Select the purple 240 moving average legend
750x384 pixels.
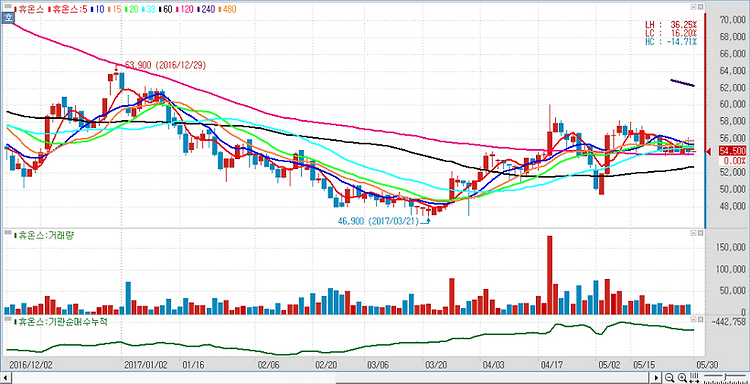(206, 9)
